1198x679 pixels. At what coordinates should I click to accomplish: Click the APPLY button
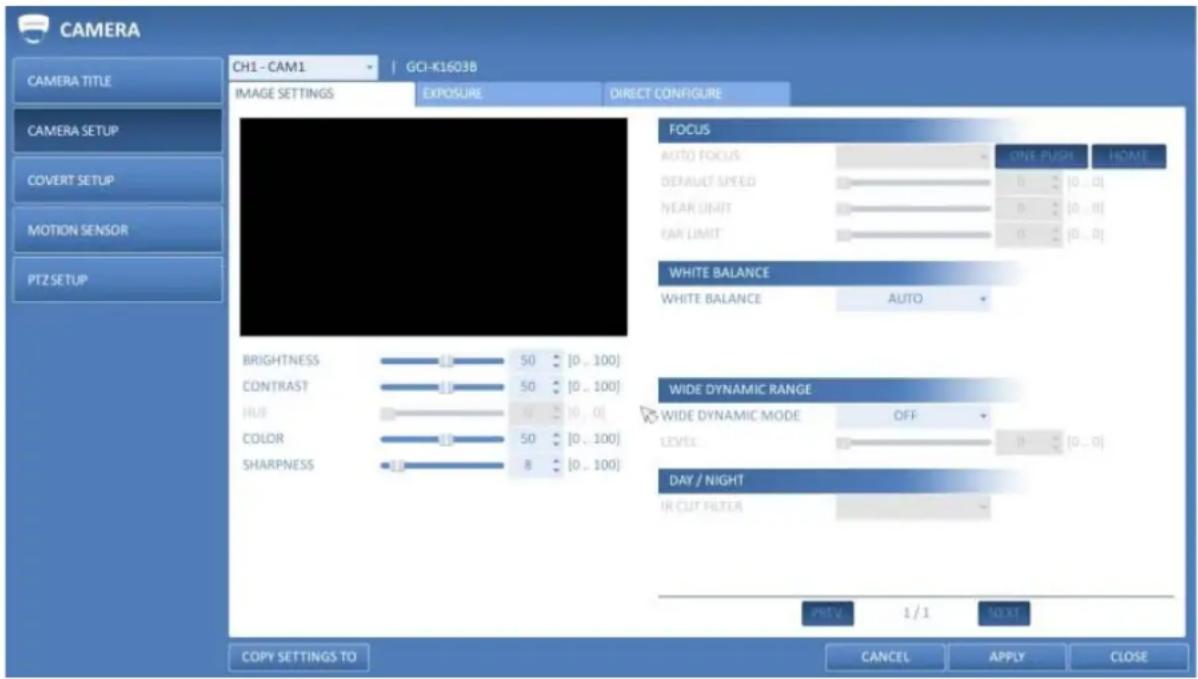click(1007, 657)
